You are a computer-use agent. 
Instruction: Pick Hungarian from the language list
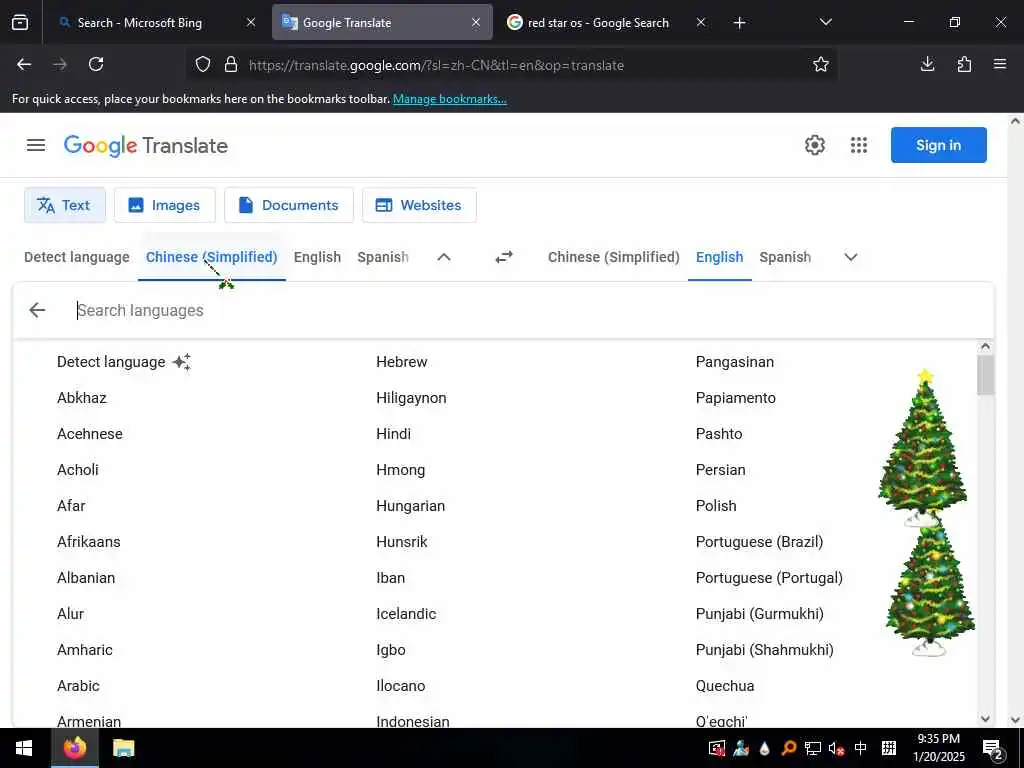point(411,506)
